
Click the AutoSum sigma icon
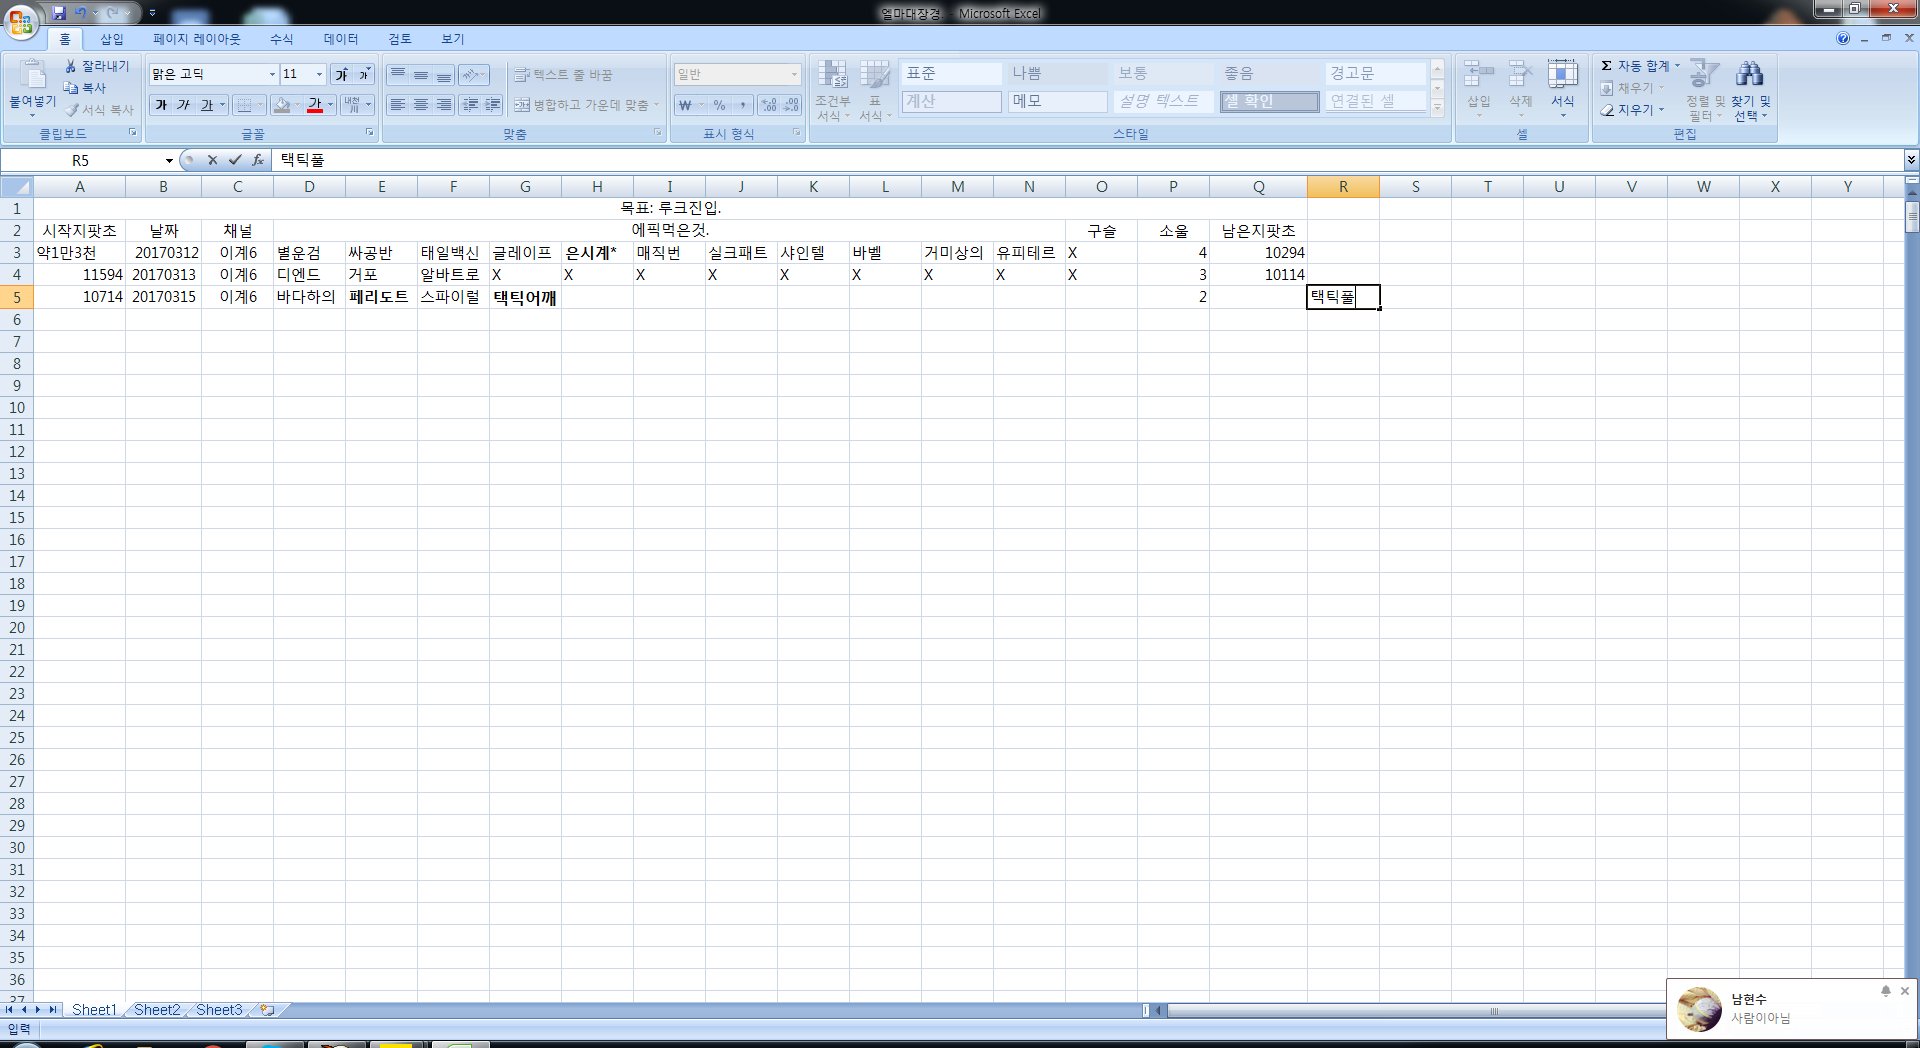tap(1606, 66)
